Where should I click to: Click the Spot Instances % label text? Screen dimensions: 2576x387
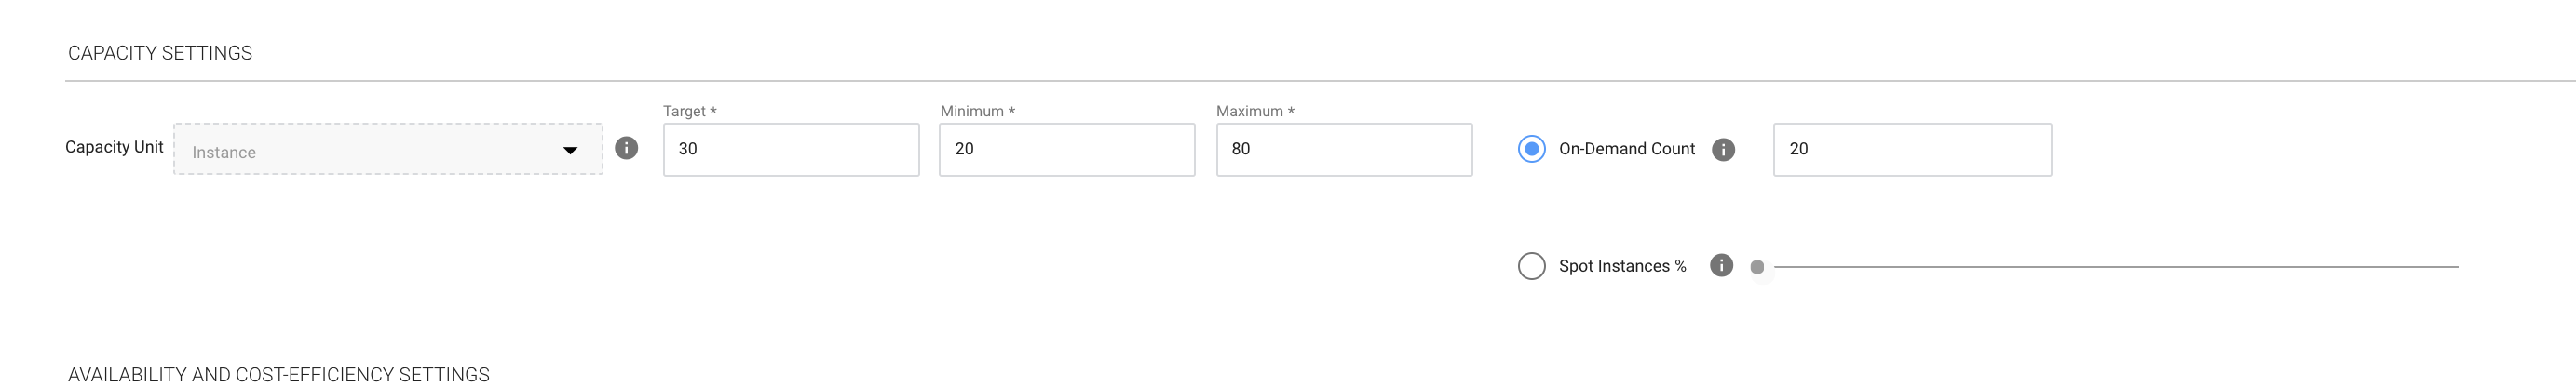pyautogui.click(x=1622, y=266)
